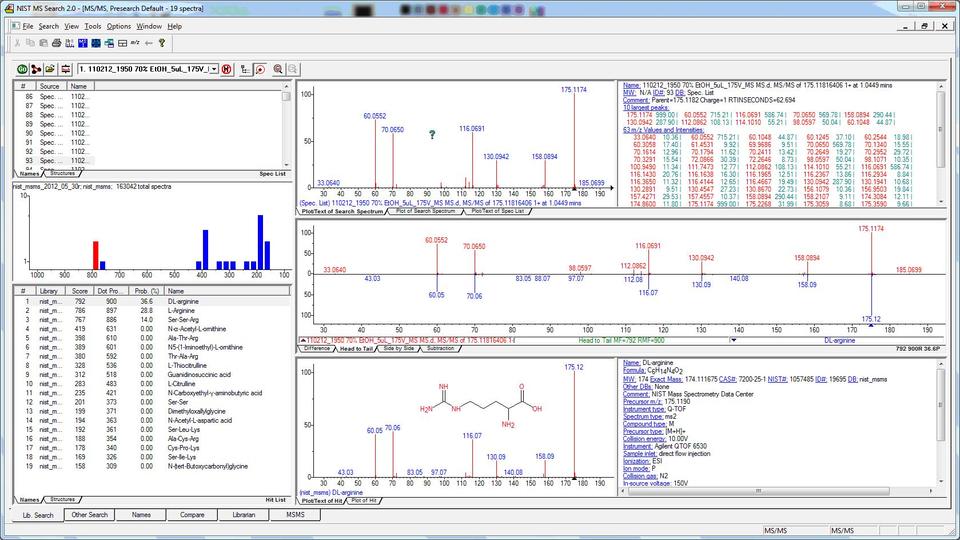Image resolution: width=960 pixels, height=540 pixels.
Task: Click the Print icon in toolbar
Action: pos(56,43)
